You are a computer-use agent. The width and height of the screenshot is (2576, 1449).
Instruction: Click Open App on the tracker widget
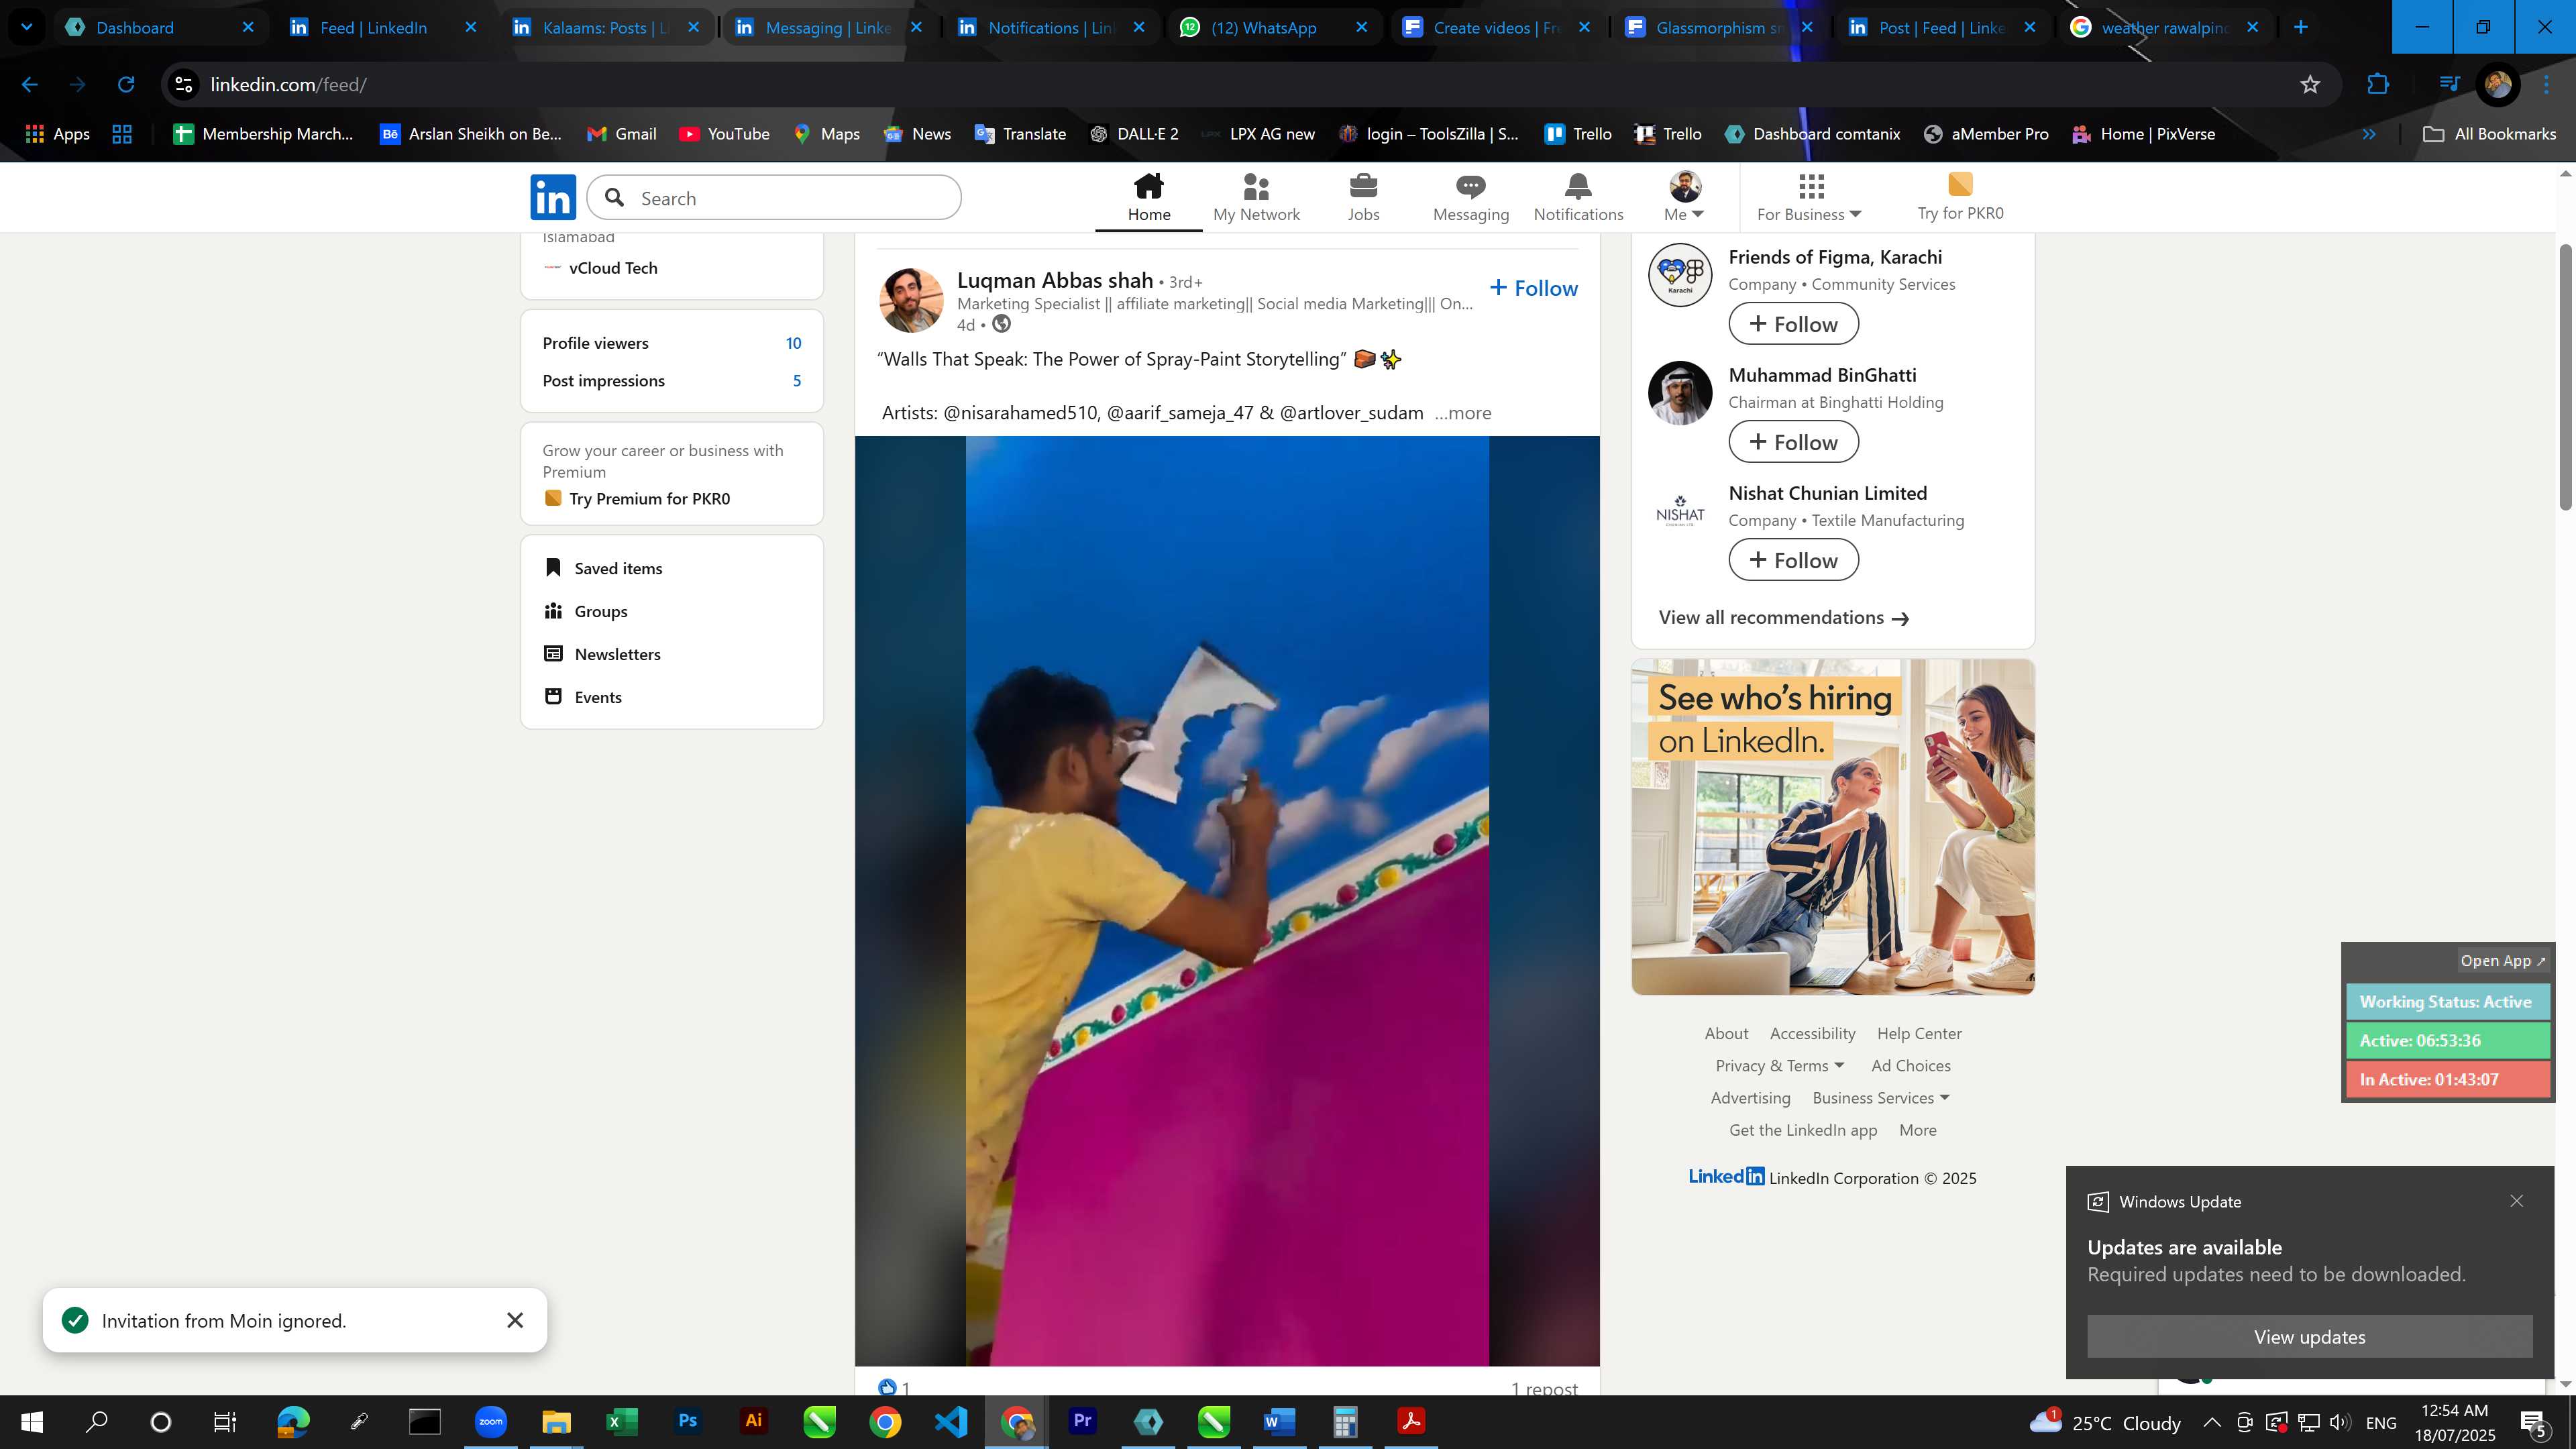click(x=2503, y=961)
